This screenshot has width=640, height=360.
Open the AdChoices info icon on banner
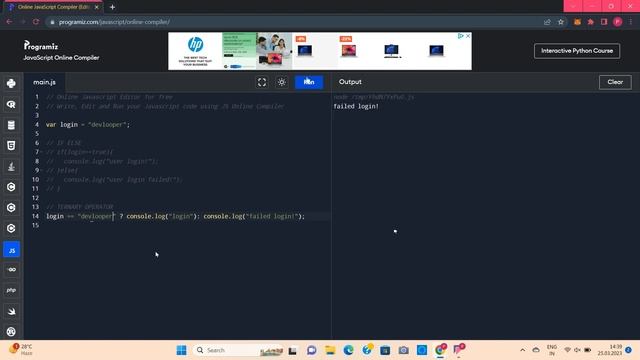[460, 36]
